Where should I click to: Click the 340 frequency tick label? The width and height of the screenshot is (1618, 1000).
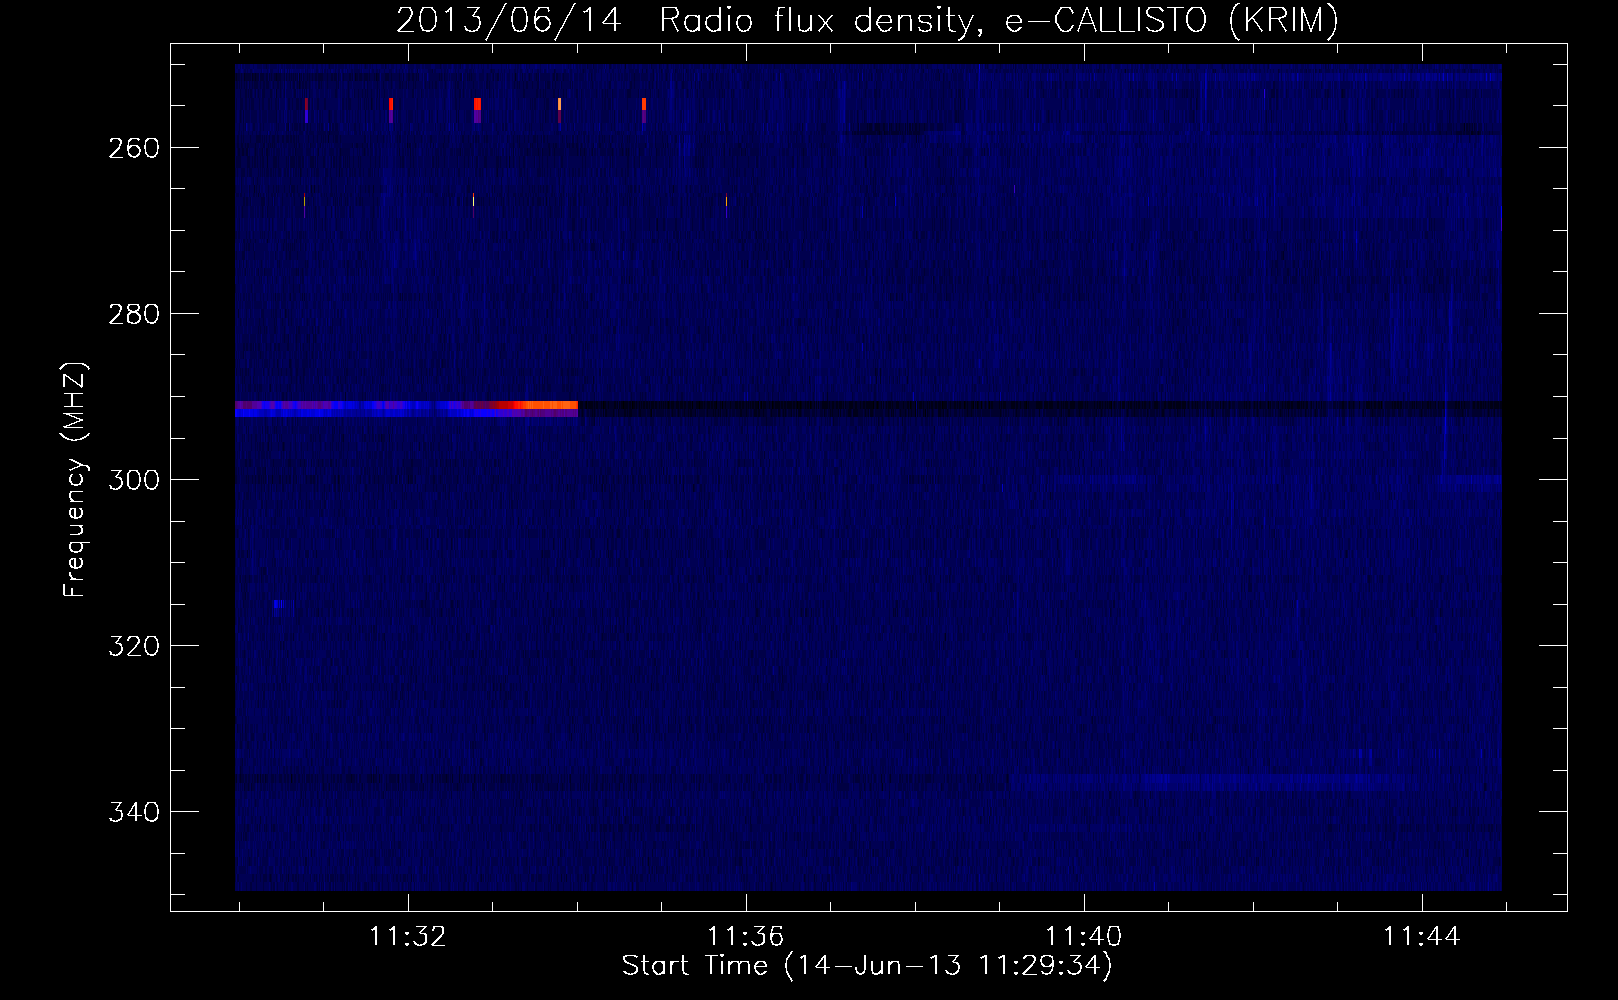tap(134, 812)
